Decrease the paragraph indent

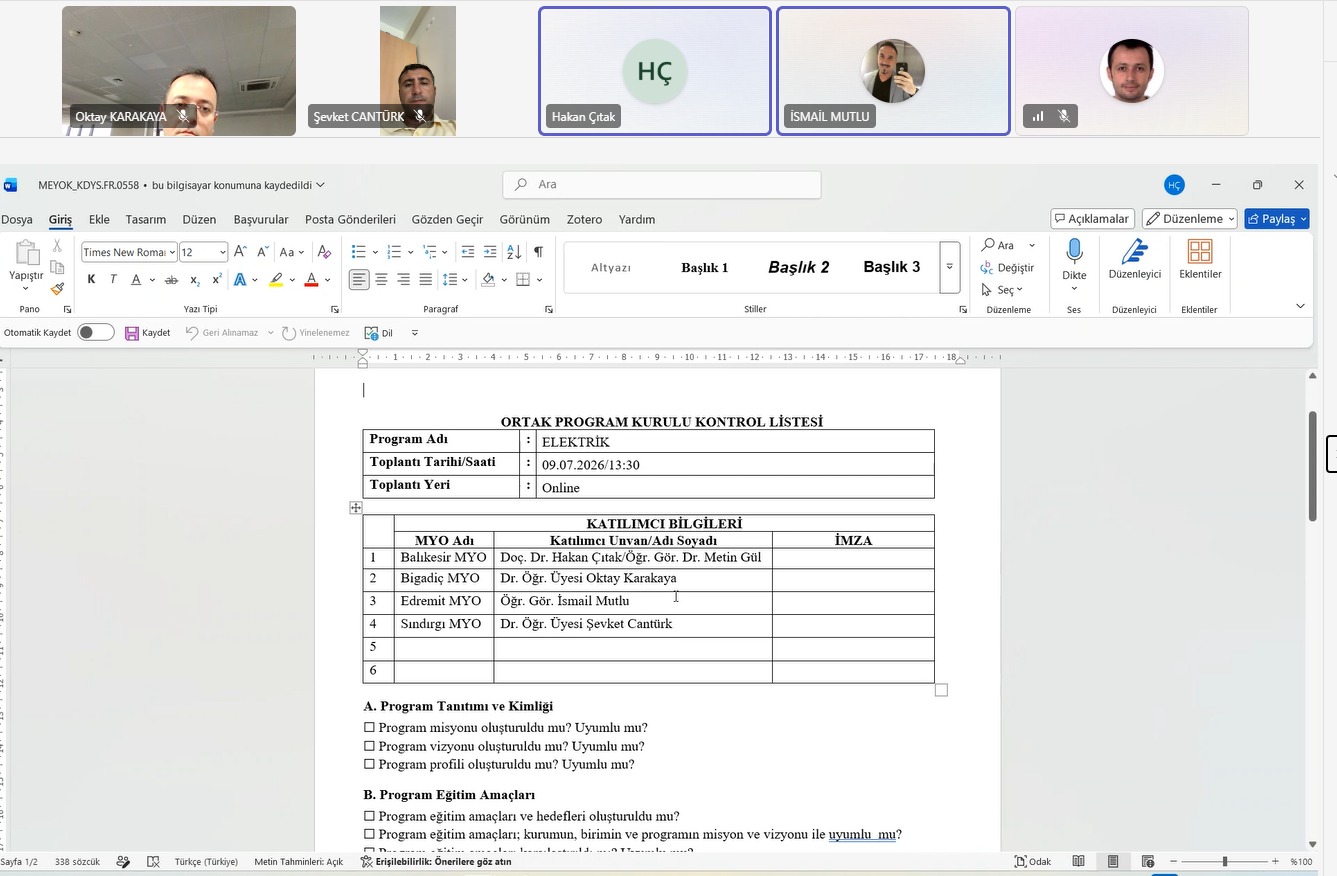pos(468,252)
